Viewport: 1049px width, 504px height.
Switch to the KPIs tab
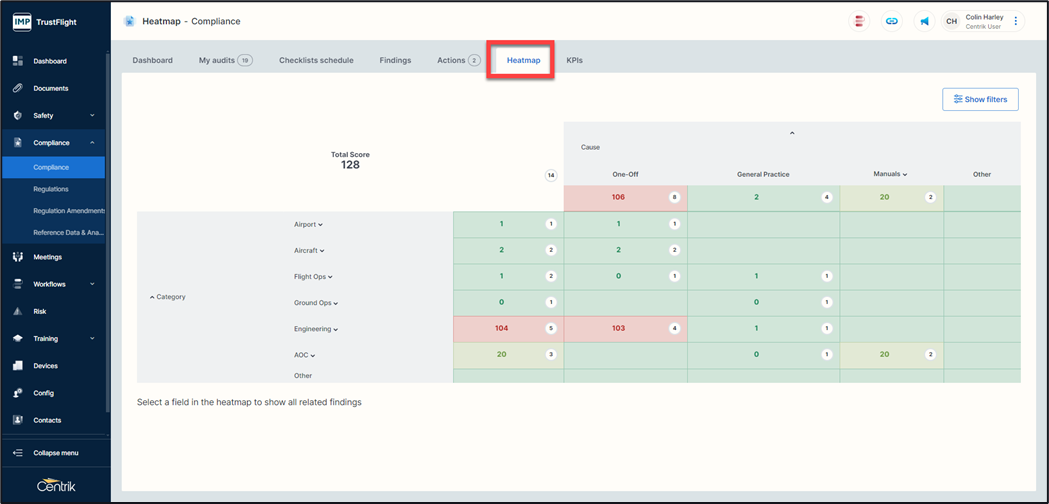click(x=574, y=60)
